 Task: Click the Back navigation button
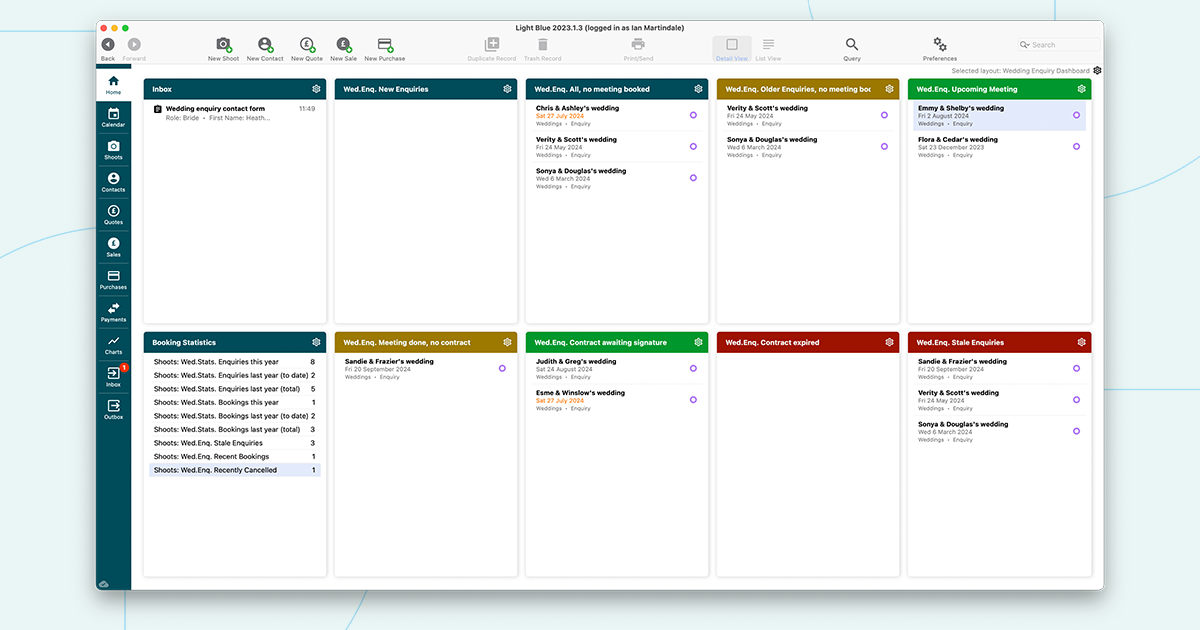(108, 45)
